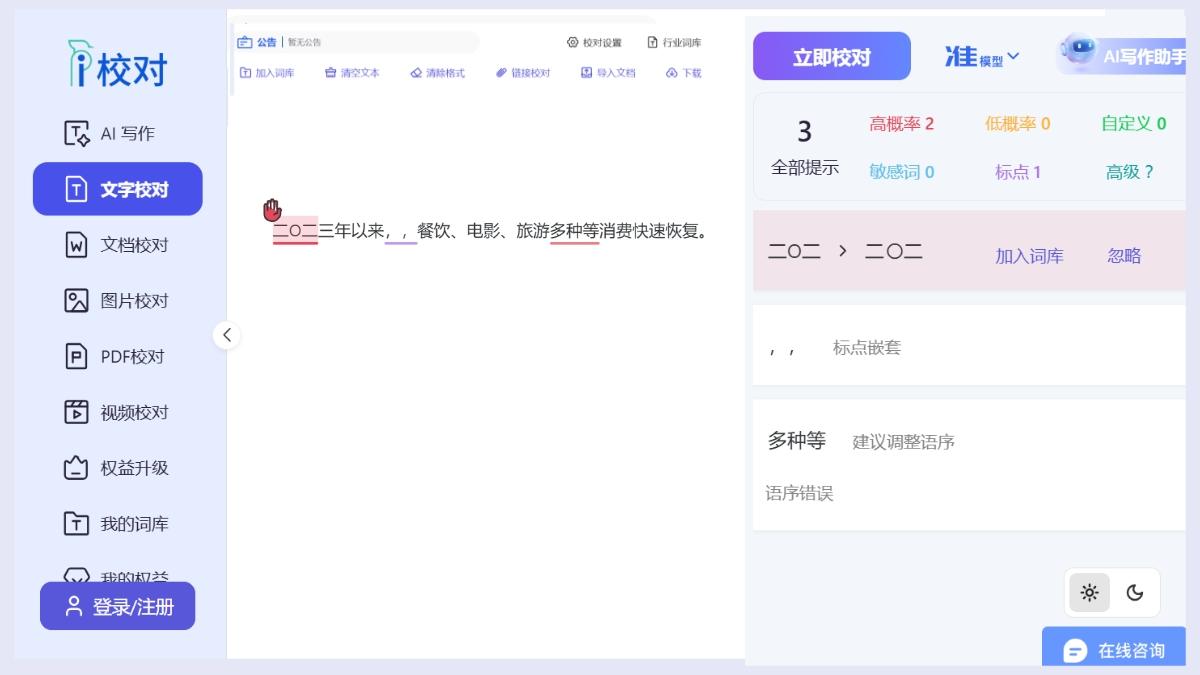1200x675 pixels.
Task: Open the 行业词库 industry lexicon
Action: 677,43
